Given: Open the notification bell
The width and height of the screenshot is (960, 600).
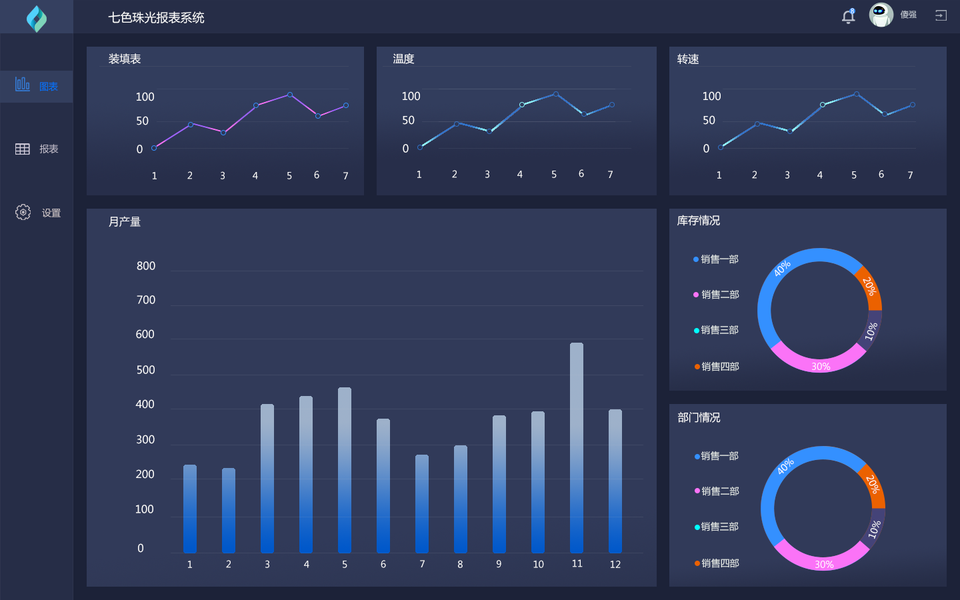Looking at the screenshot, I should [848, 16].
